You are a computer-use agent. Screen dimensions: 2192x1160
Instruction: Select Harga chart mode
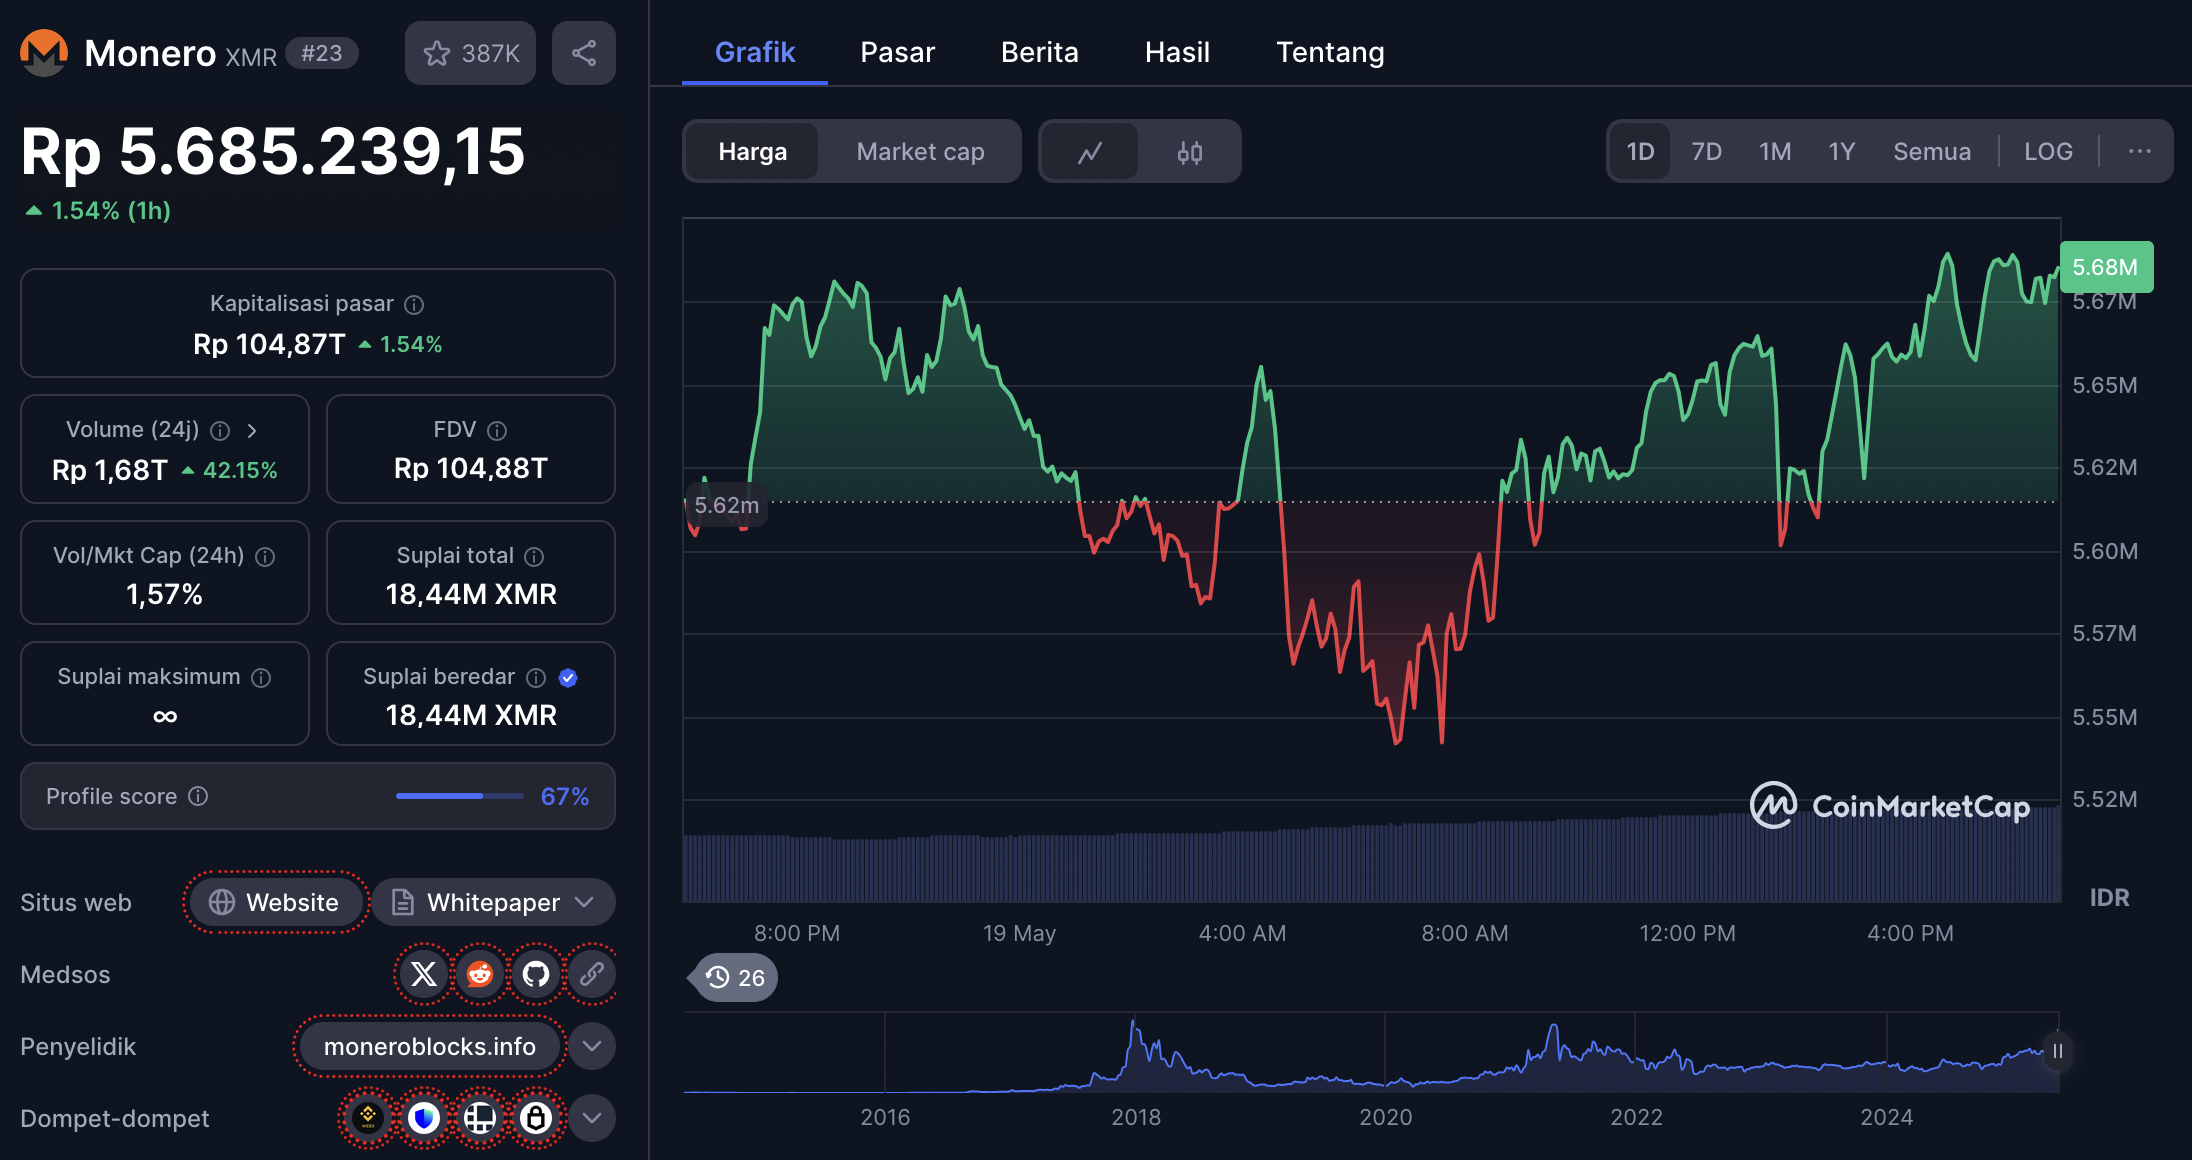(752, 152)
